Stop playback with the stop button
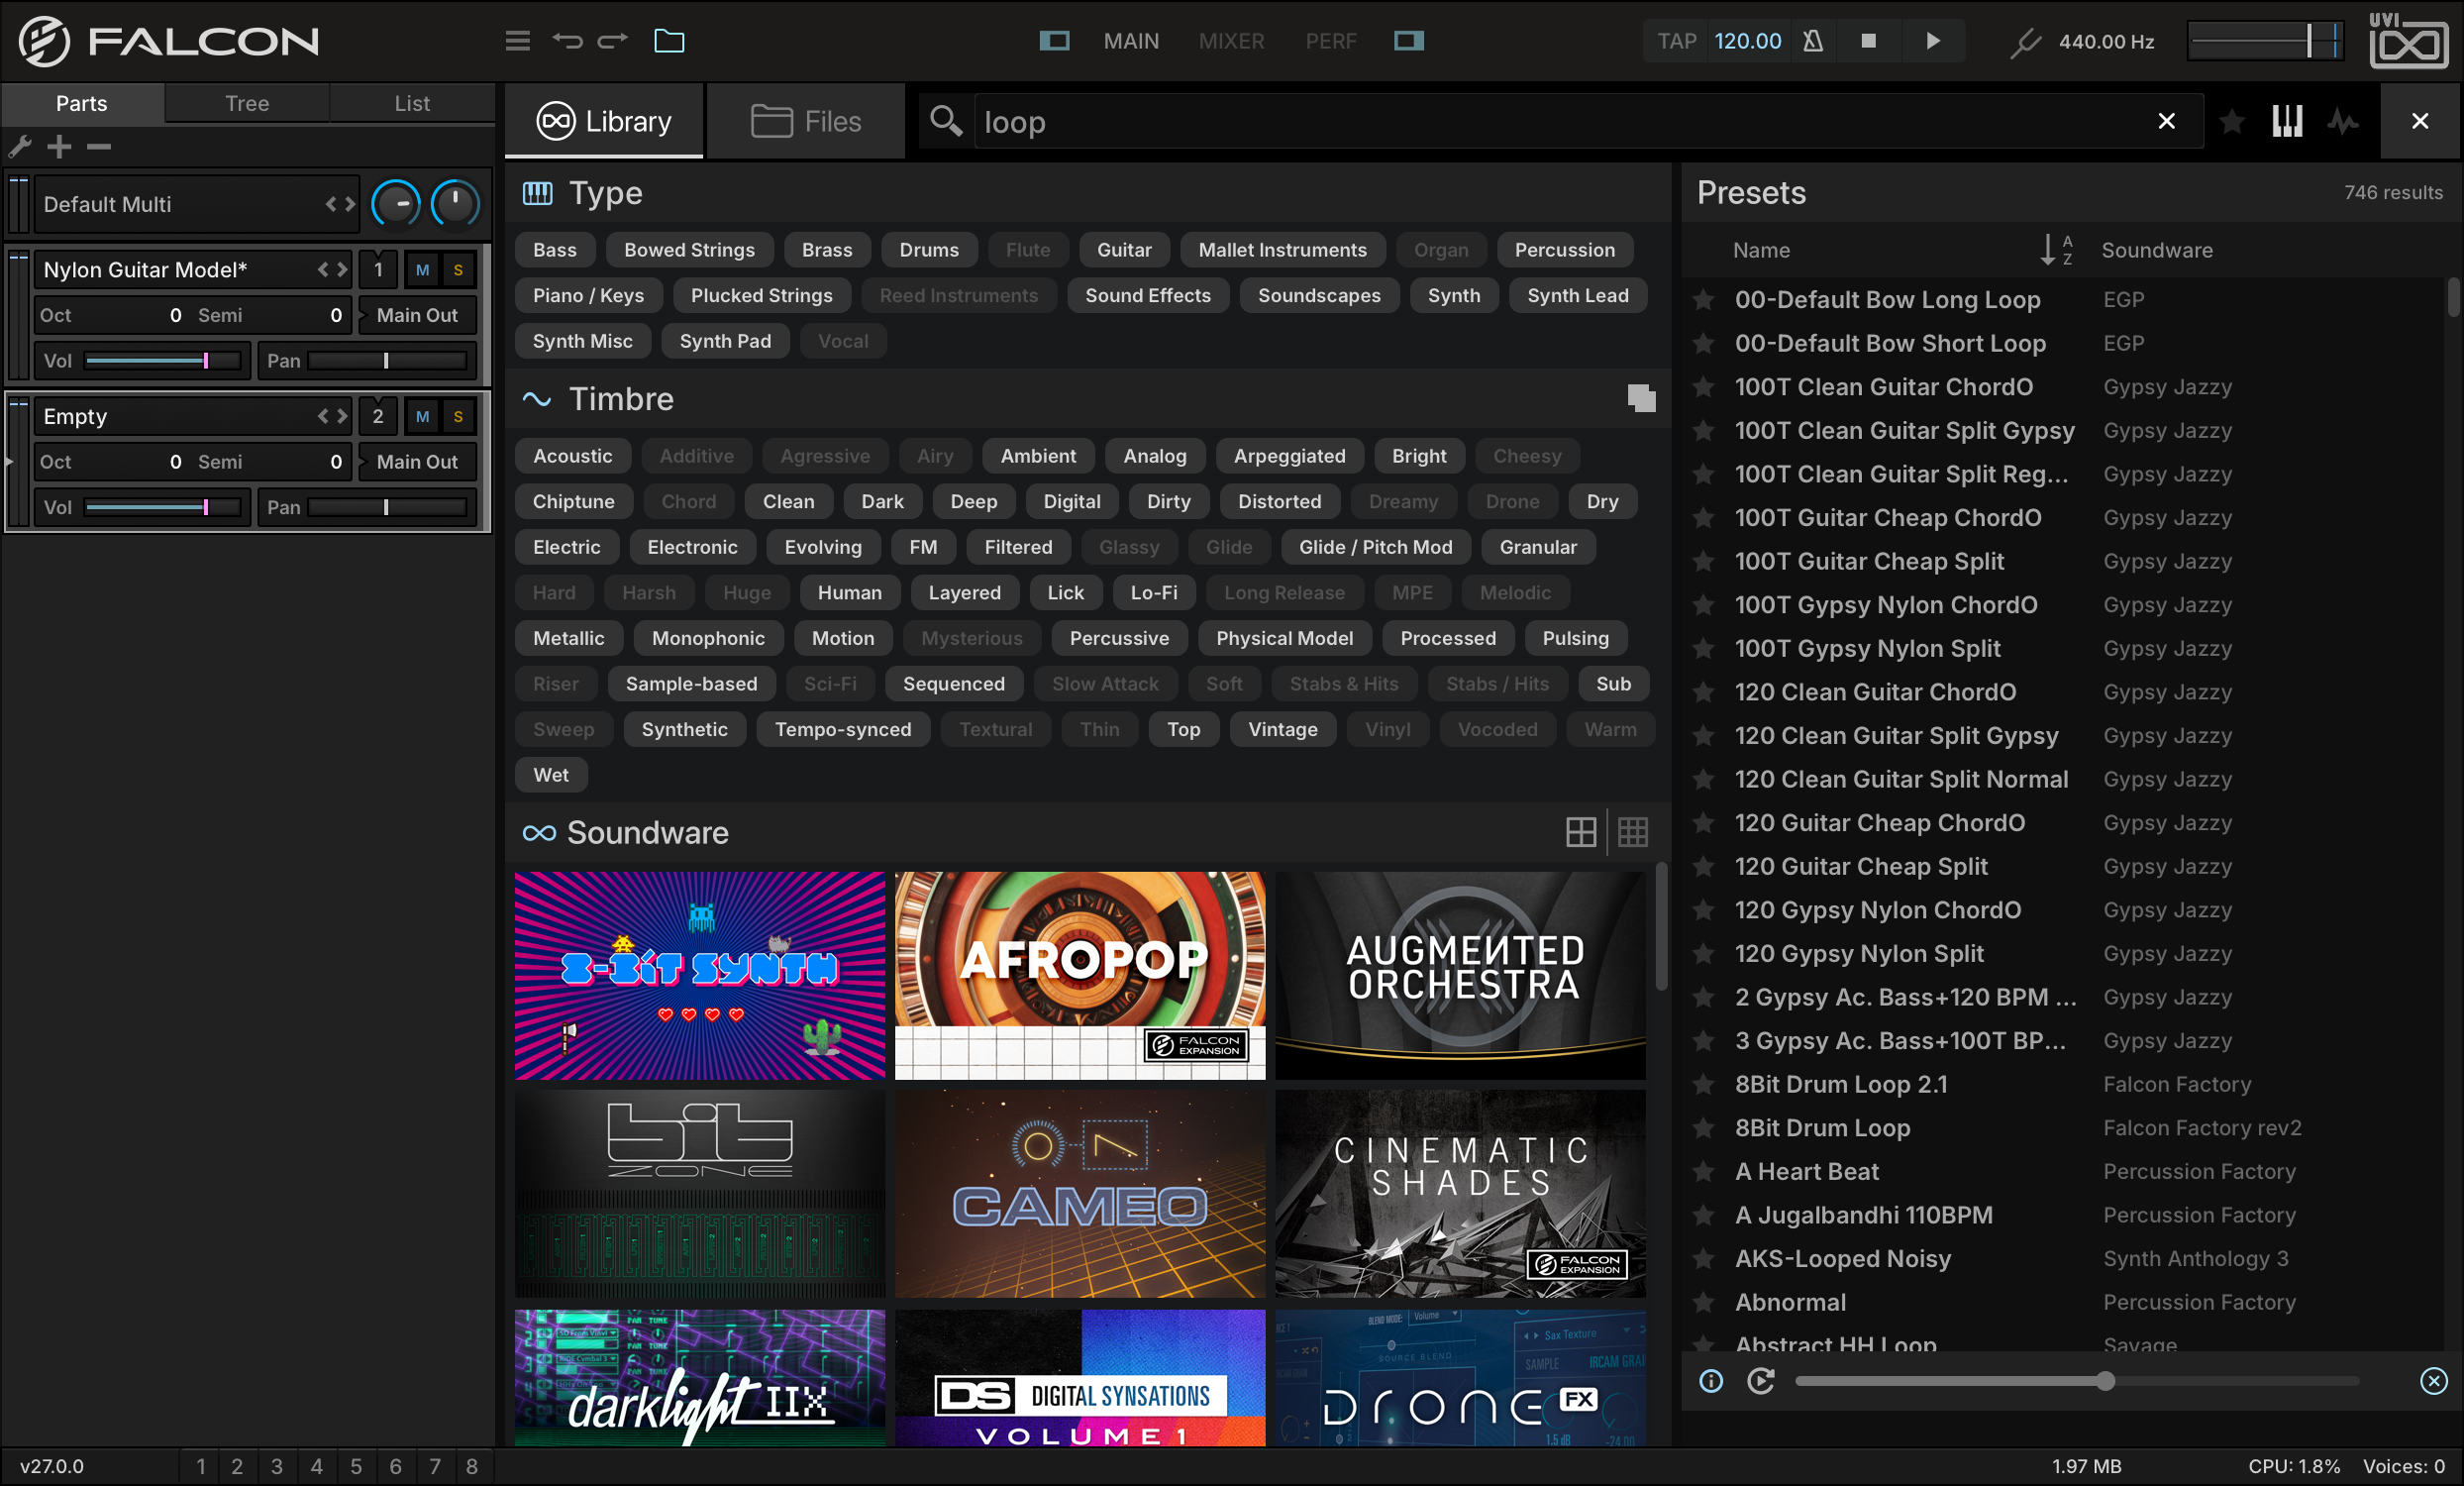 (x=1868, y=41)
